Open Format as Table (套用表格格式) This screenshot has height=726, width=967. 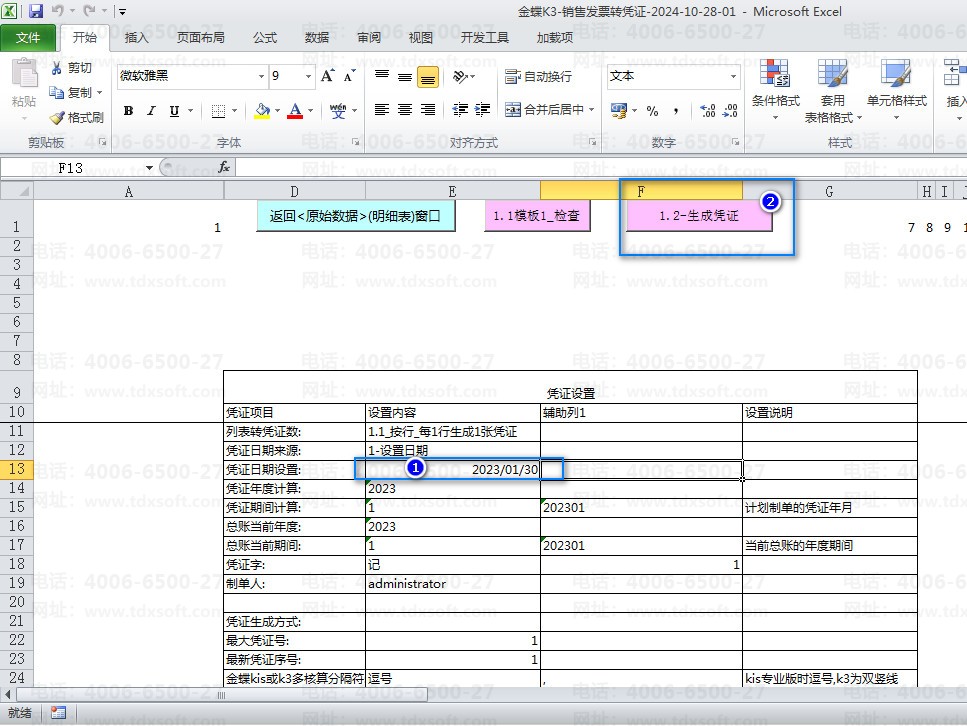coord(833,91)
